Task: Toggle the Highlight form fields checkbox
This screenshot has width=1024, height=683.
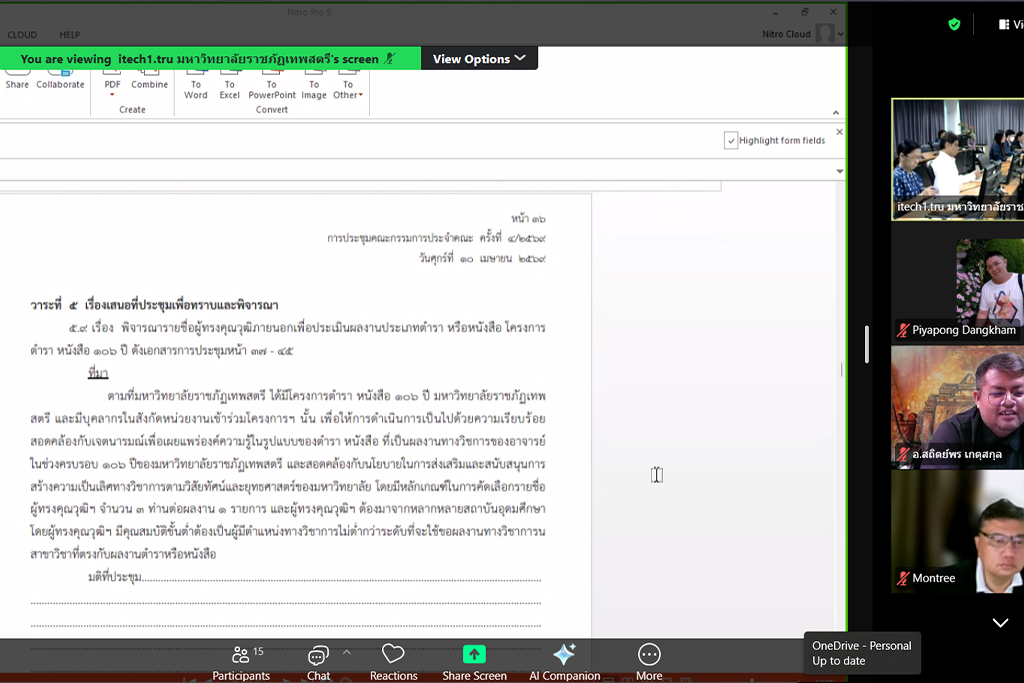Action: click(731, 141)
